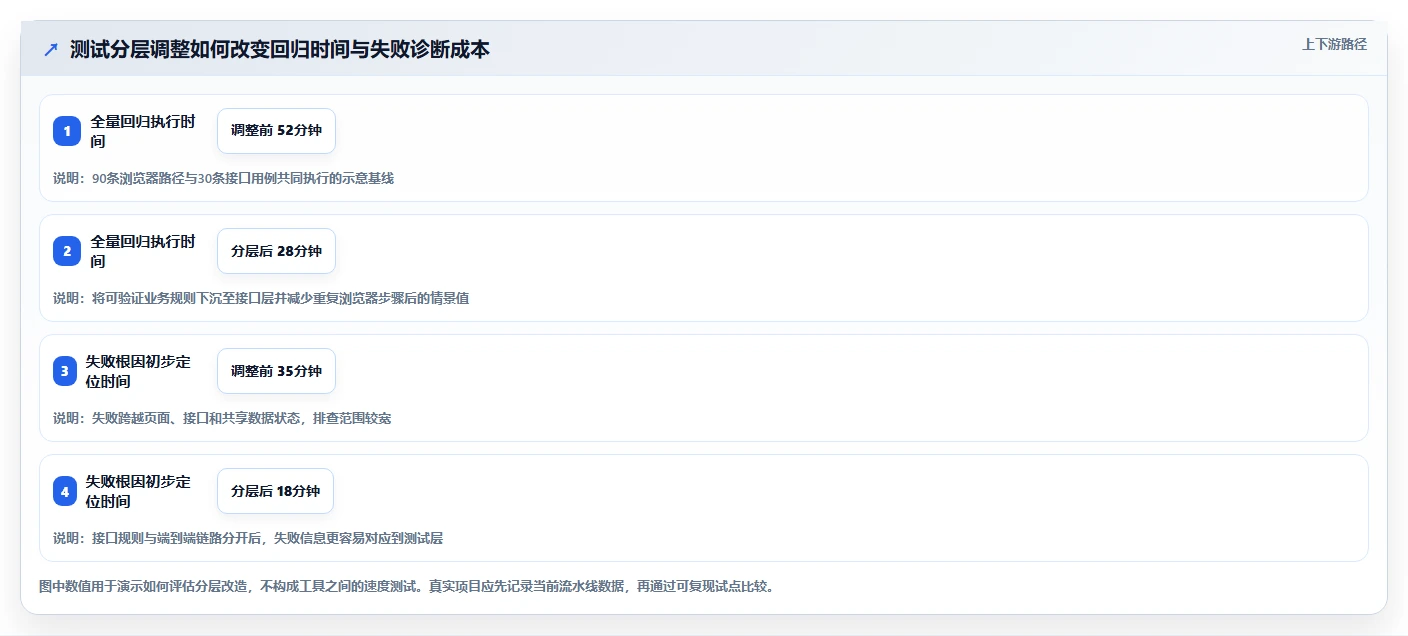Click the arrow icon beside the title
The image size is (1408, 636).
click(51, 50)
